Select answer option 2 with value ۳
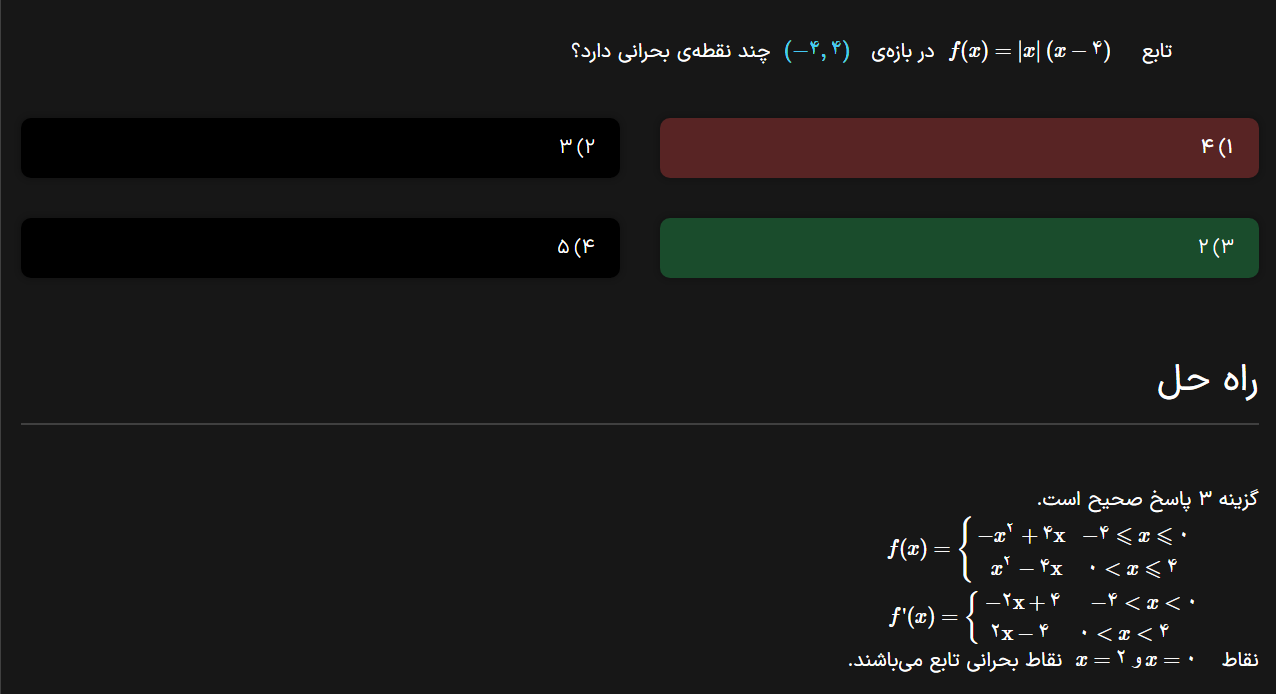Screen dimensions: 1276x694 click(320, 148)
